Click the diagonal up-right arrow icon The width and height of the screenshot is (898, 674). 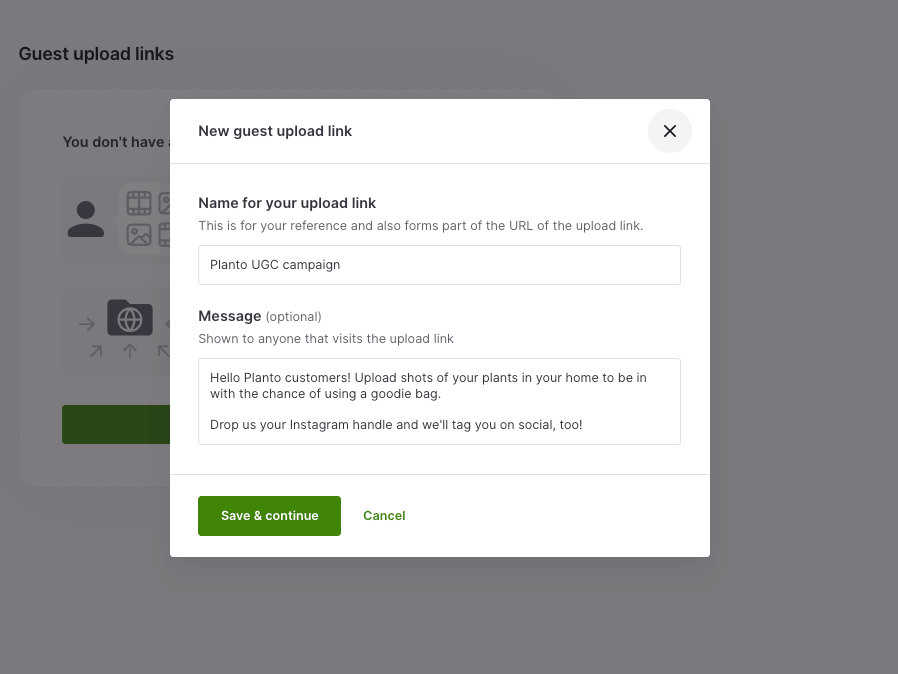[95, 350]
